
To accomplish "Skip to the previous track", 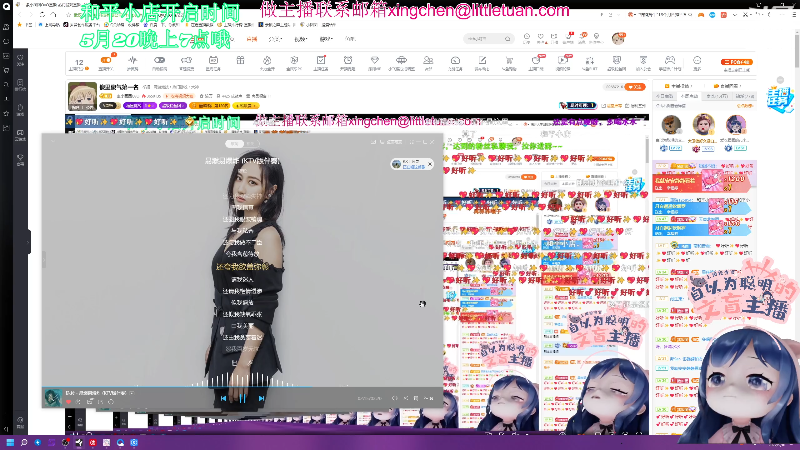I will point(223,398).
